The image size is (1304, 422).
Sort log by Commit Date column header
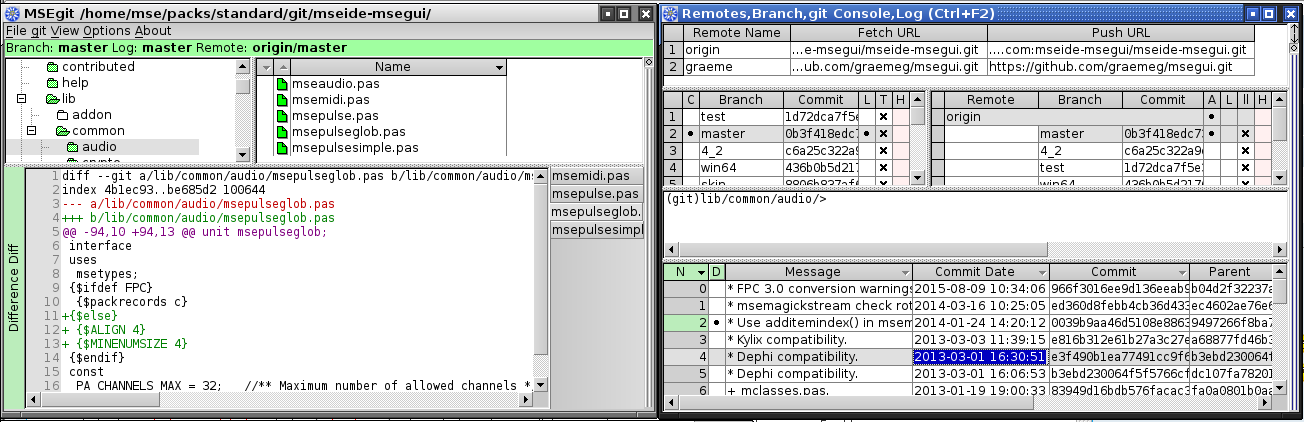(973, 272)
